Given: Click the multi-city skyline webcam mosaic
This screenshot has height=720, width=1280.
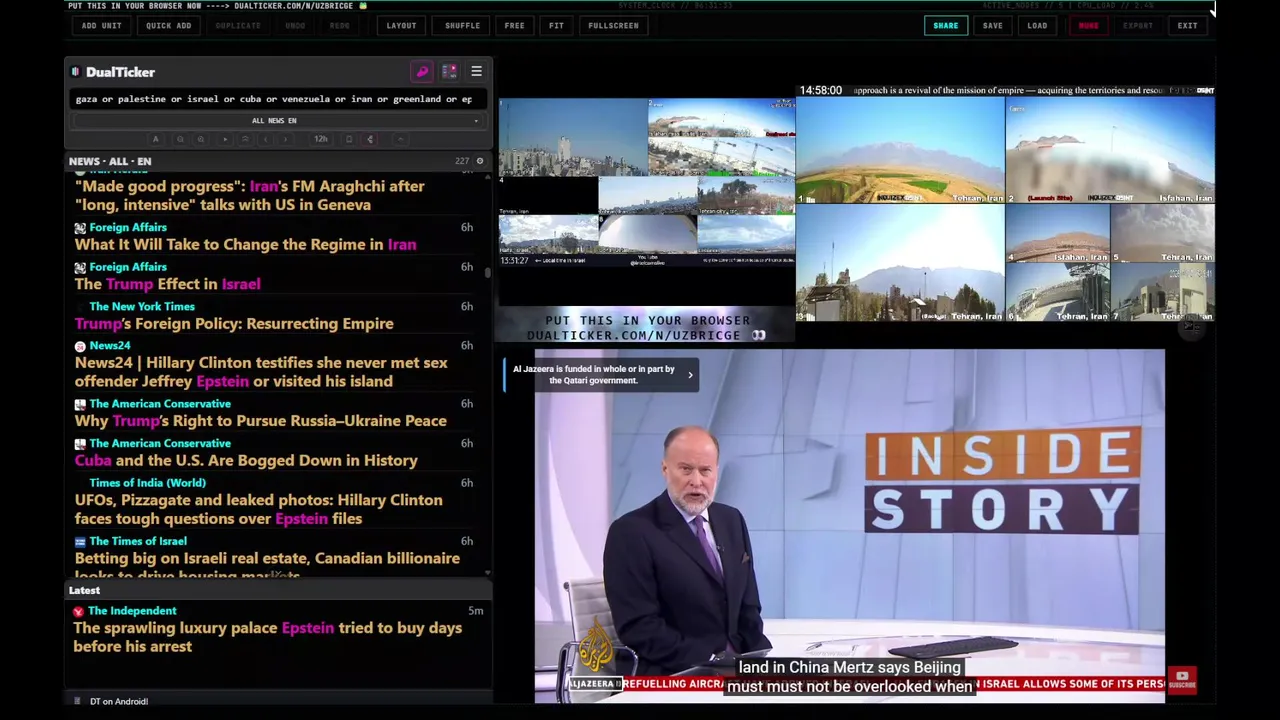Looking at the screenshot, I should pyautogui.click(x=647, y=182).
